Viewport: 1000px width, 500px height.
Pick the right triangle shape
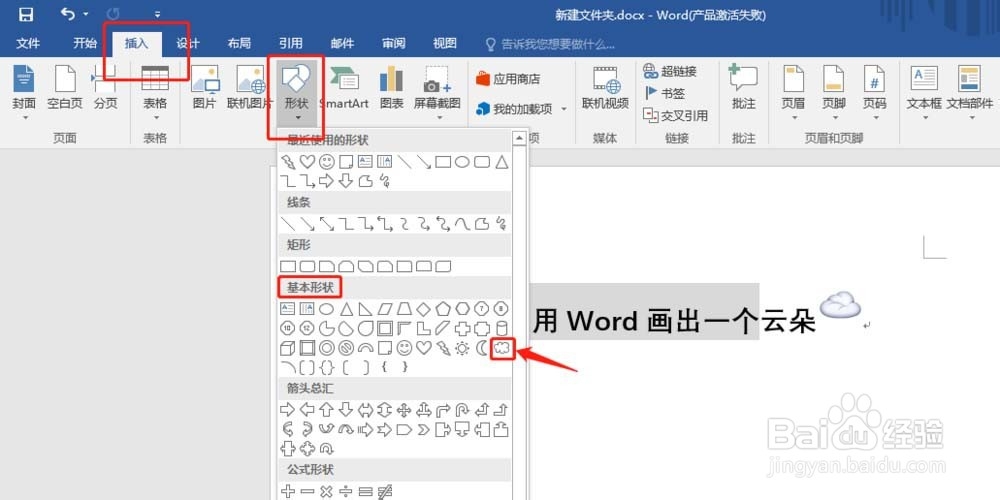coord(365,309)
